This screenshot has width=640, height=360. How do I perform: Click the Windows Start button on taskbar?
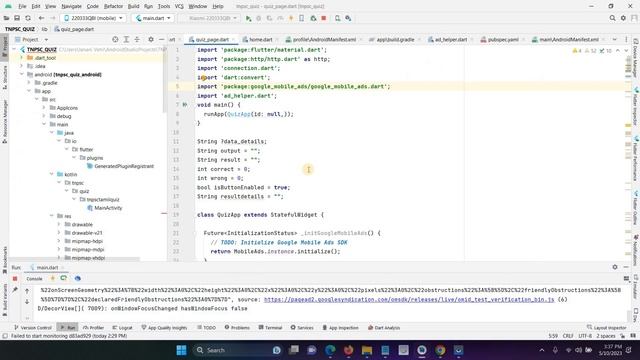tap(181, 350)
